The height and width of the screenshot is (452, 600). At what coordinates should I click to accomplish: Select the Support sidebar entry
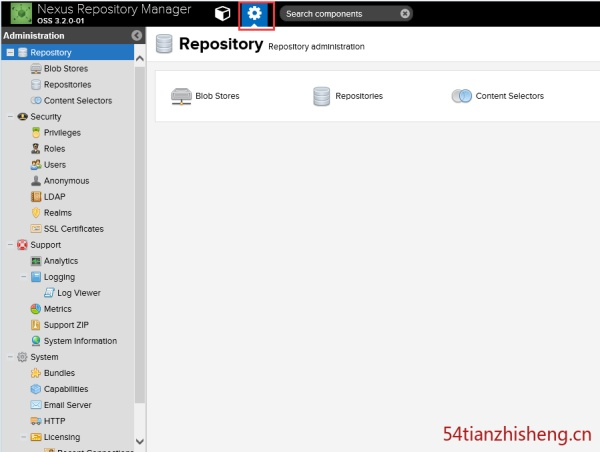(x=46, y=245)
